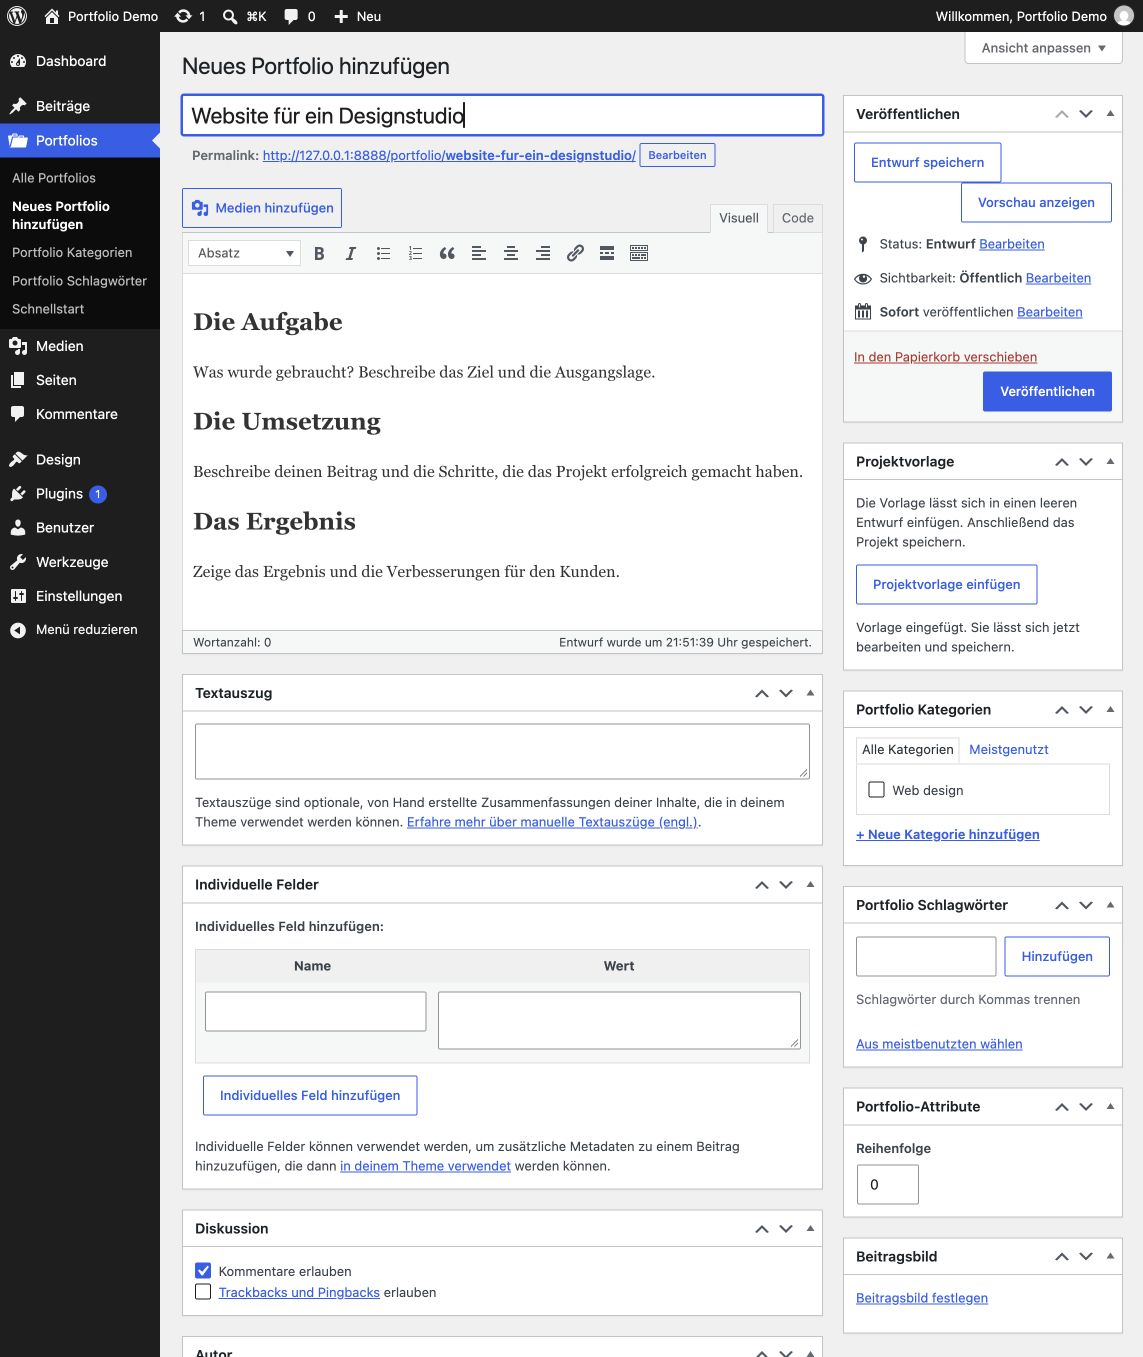Click the WordPress logo in admin bar
Image resolution: width=1143 pixels, height=1357 pixels.
17,16
